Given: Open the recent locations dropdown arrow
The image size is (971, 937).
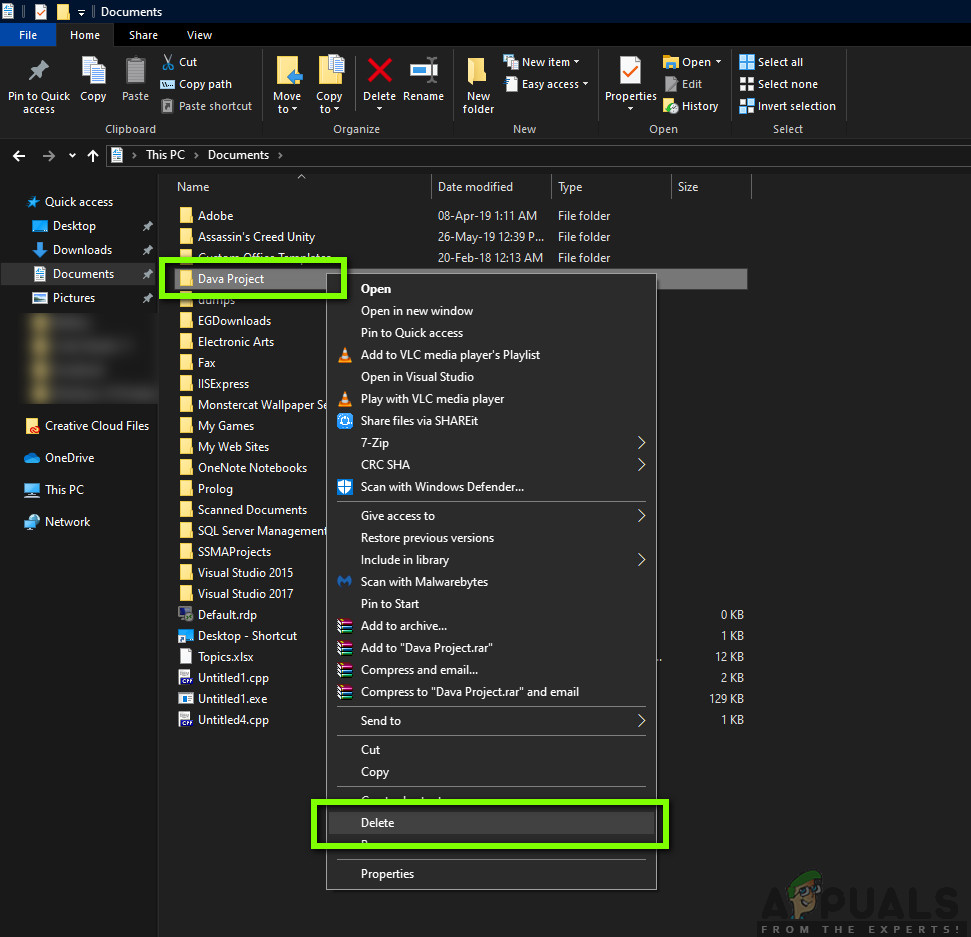Looking at the screenshot, I should click(x=72, y=155).
